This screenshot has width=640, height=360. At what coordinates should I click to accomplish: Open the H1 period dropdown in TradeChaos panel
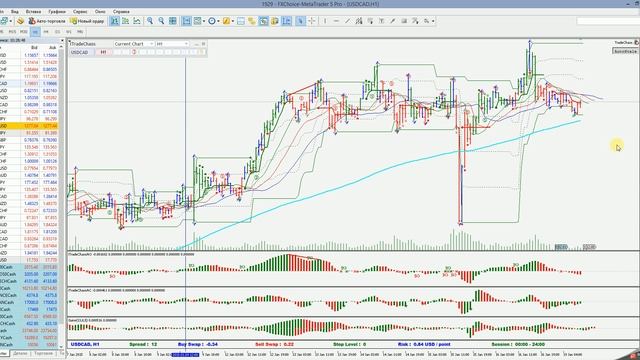click(x=172, y=44)
